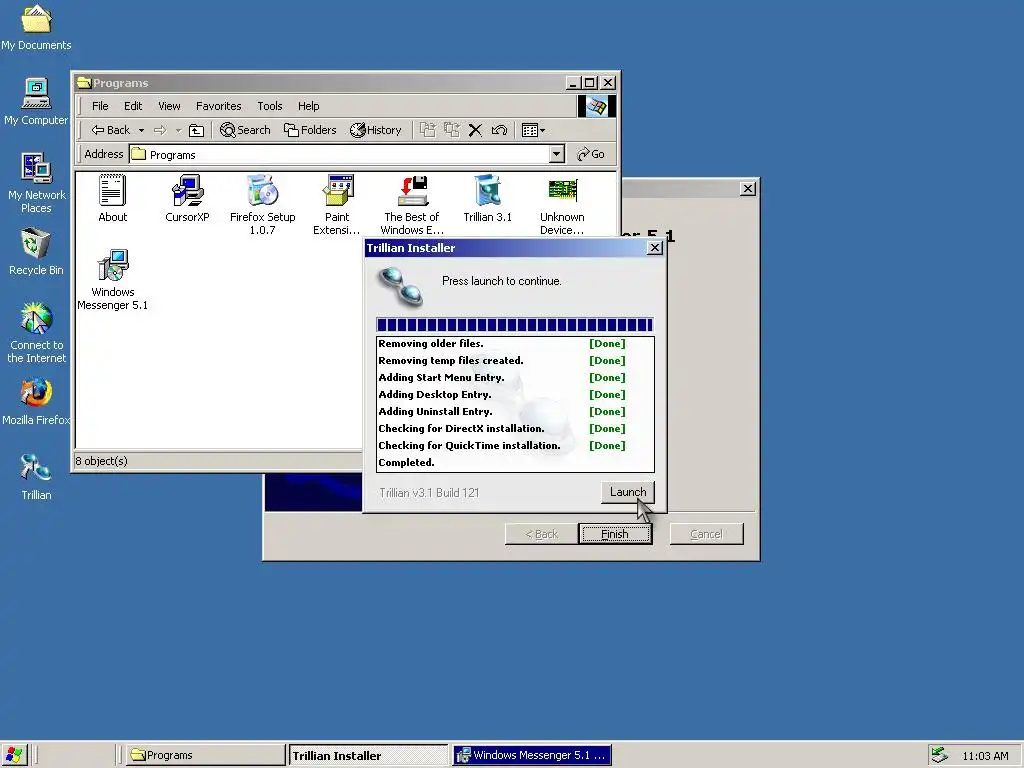This screenshot has height=768, width=1024.
Task: Click the system tray network icon
Action: [939, 755]
